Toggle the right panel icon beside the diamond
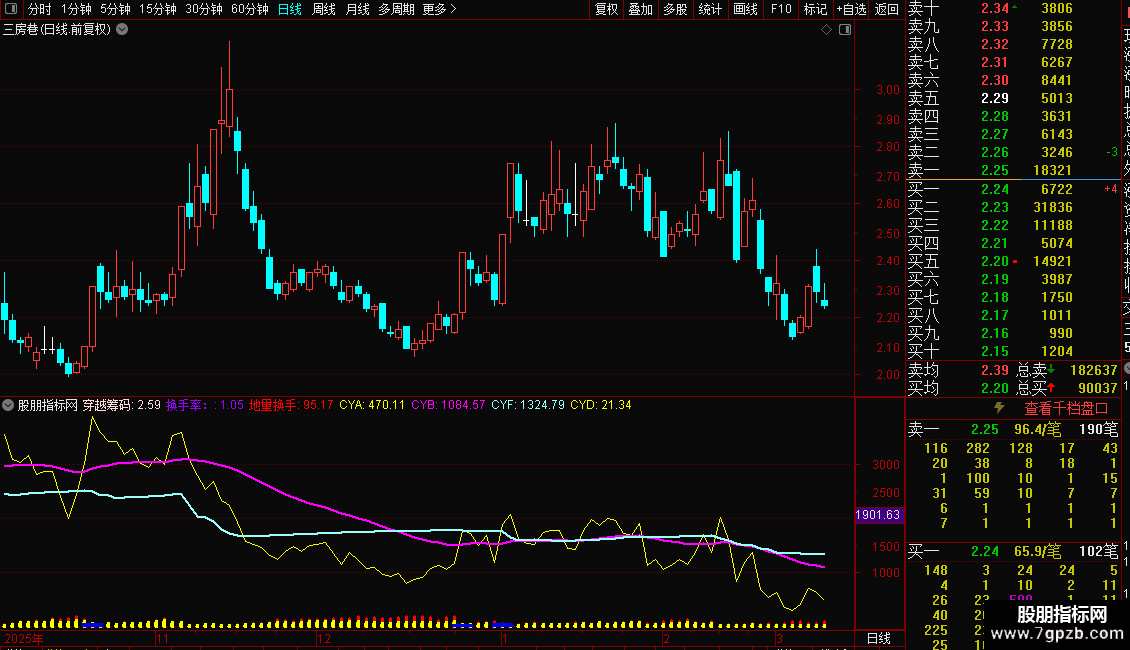 (x=844, y=30)
